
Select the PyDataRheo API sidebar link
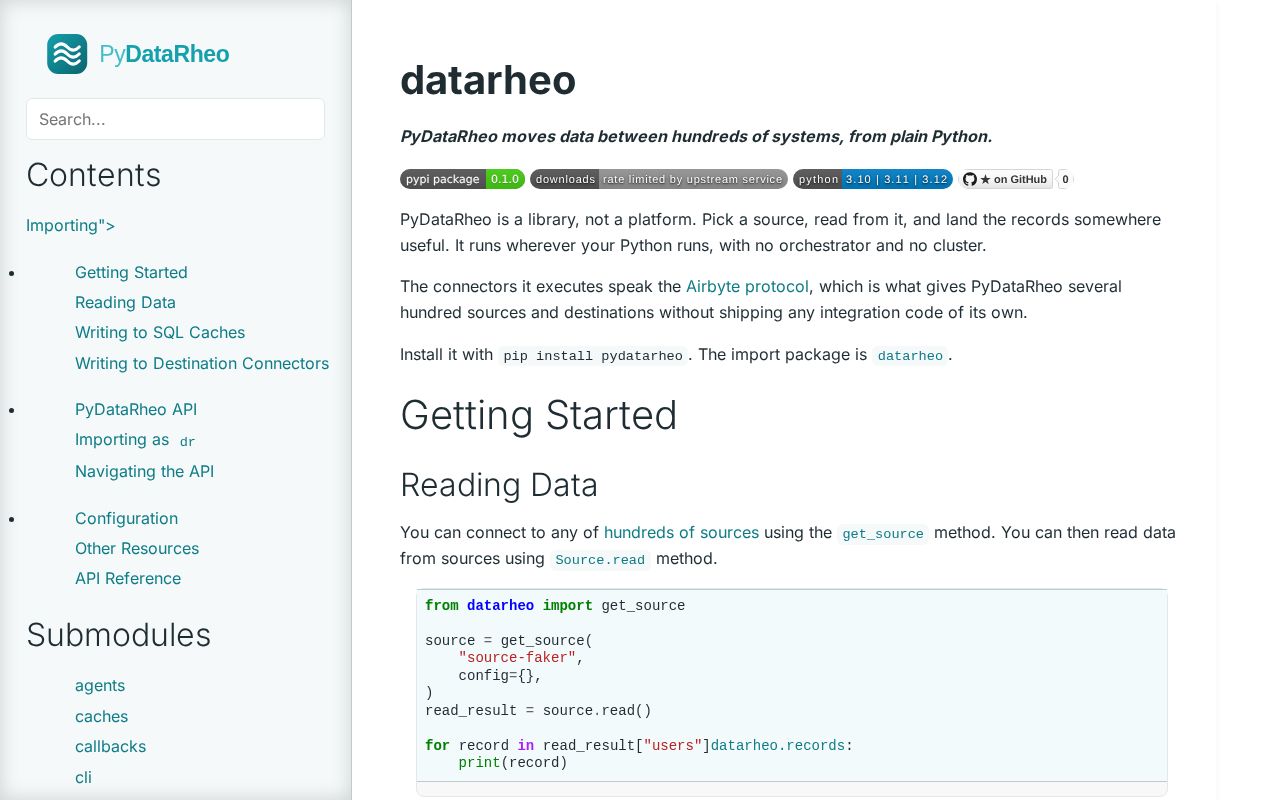click(136, 409)
